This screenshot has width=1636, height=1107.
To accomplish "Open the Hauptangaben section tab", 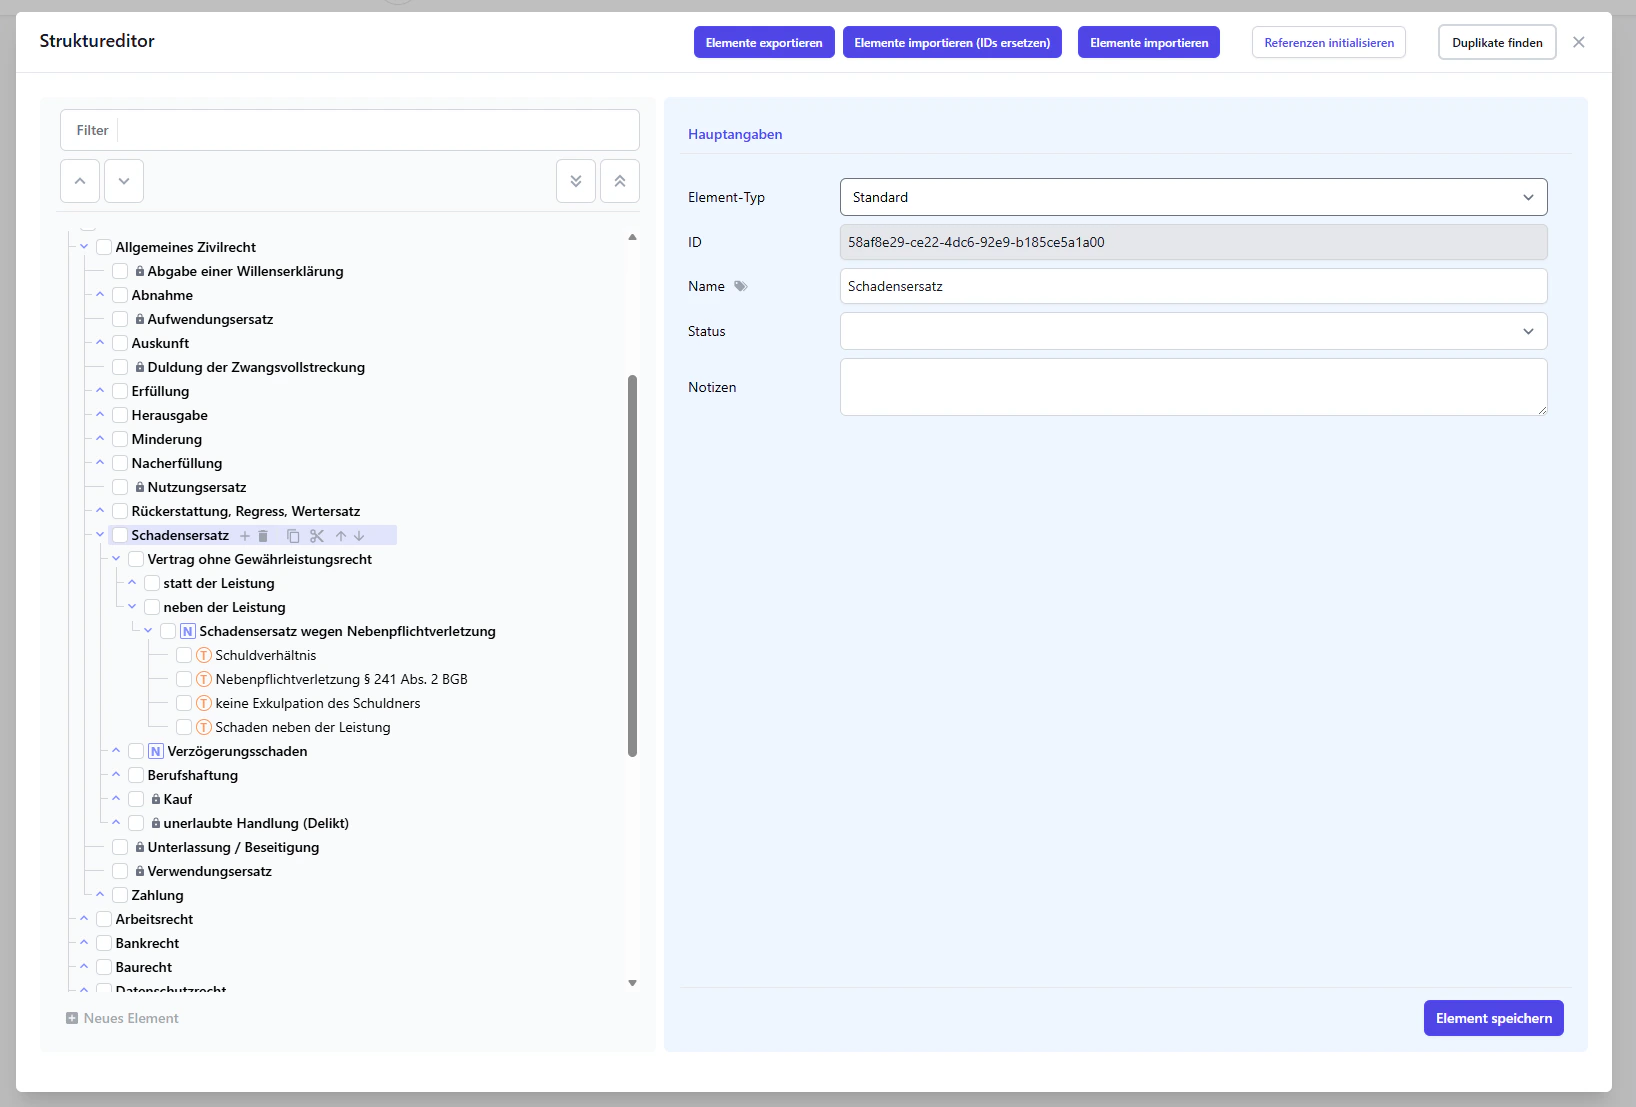I will click(735, 134).
